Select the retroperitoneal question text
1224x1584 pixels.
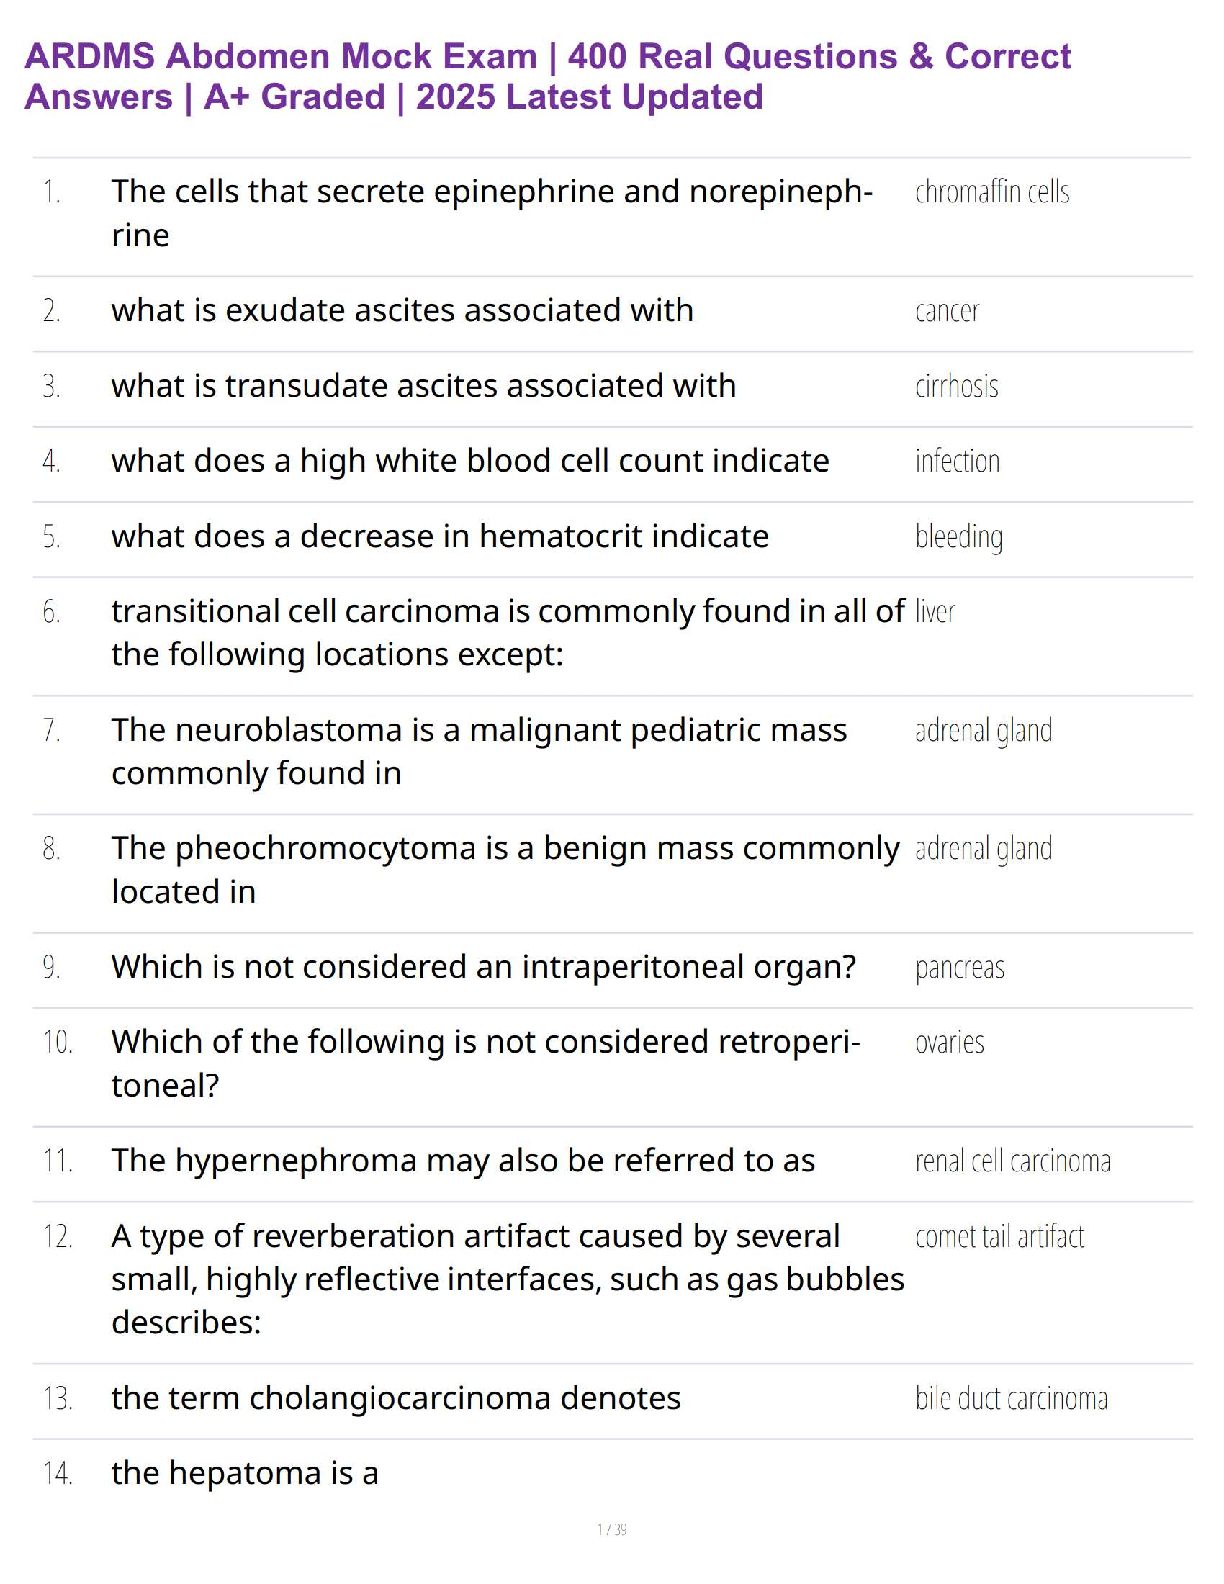click(485, 1063)
